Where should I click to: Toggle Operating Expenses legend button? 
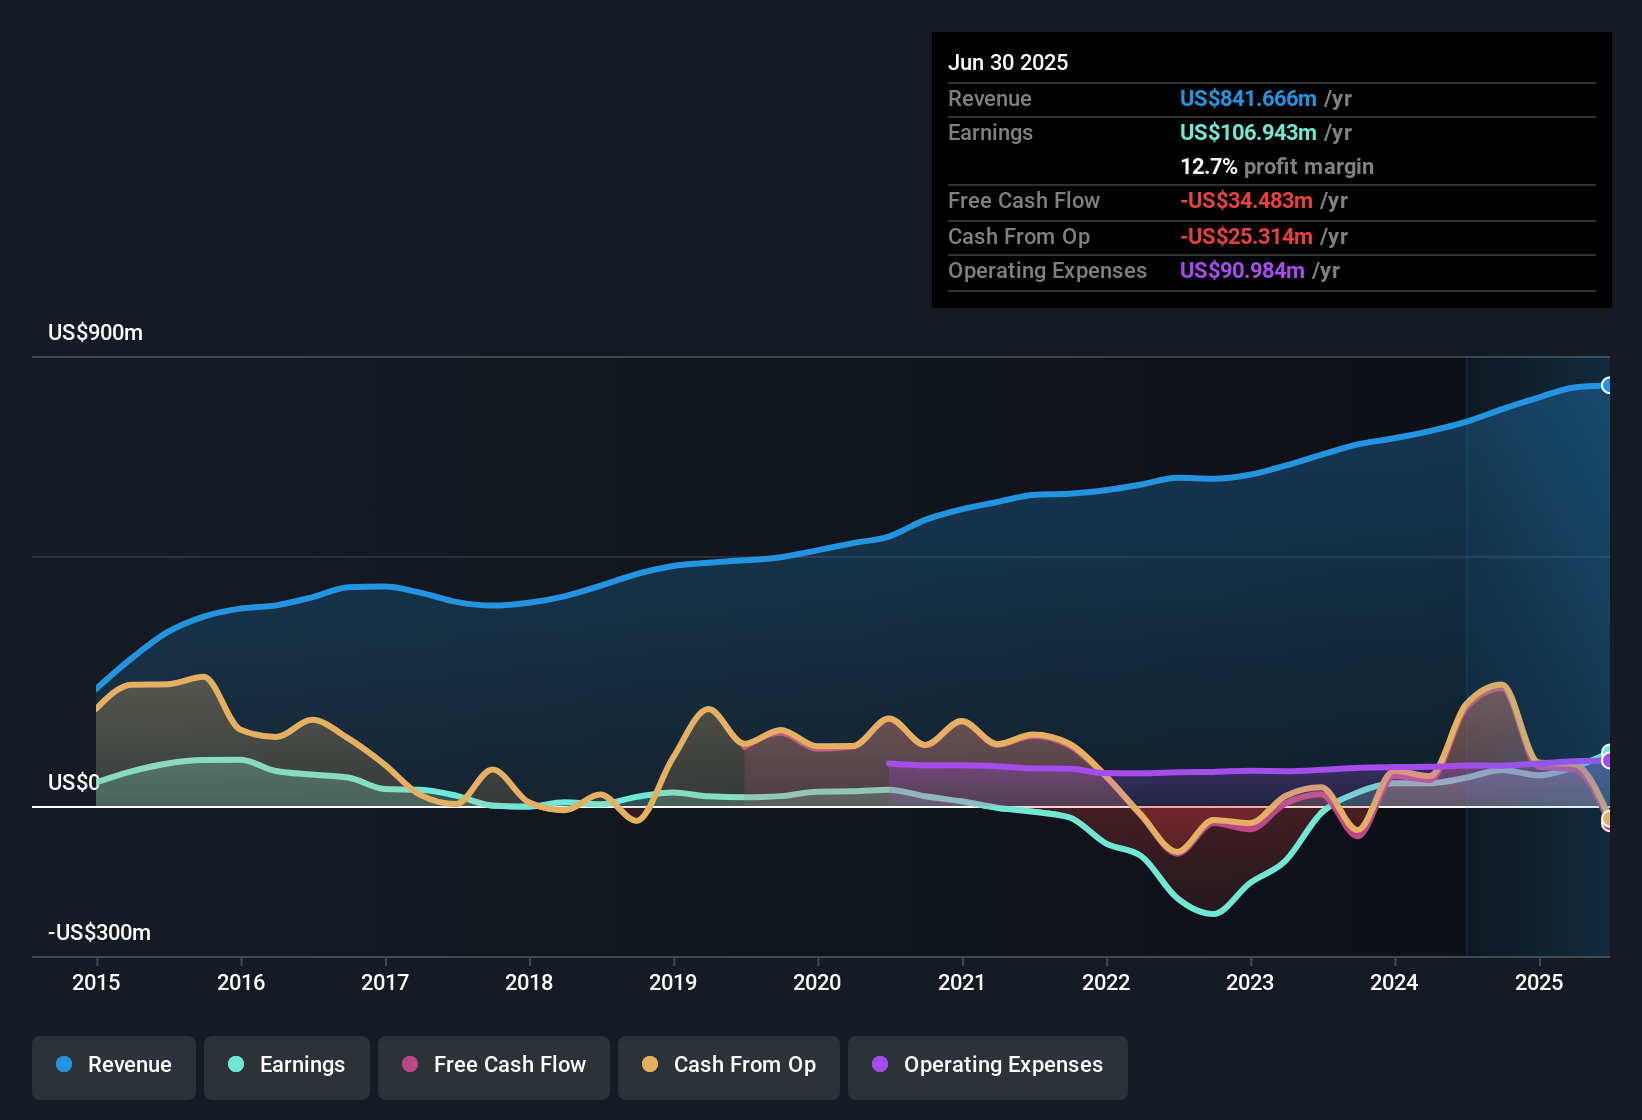tap(988, 1065)
